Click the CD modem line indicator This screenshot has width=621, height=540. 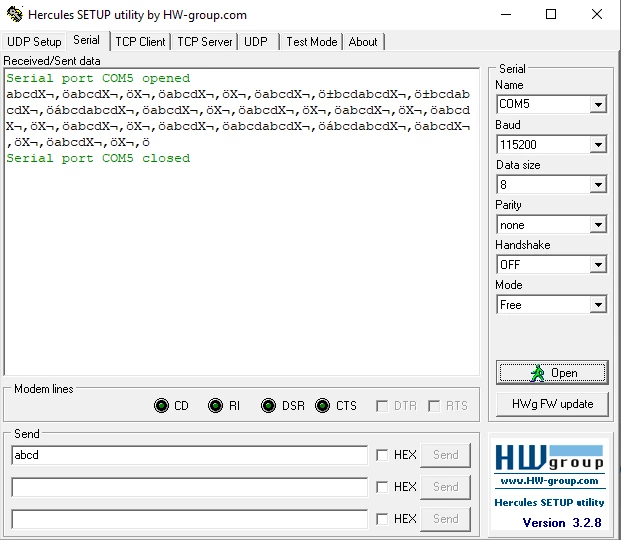tap(161, 406)
